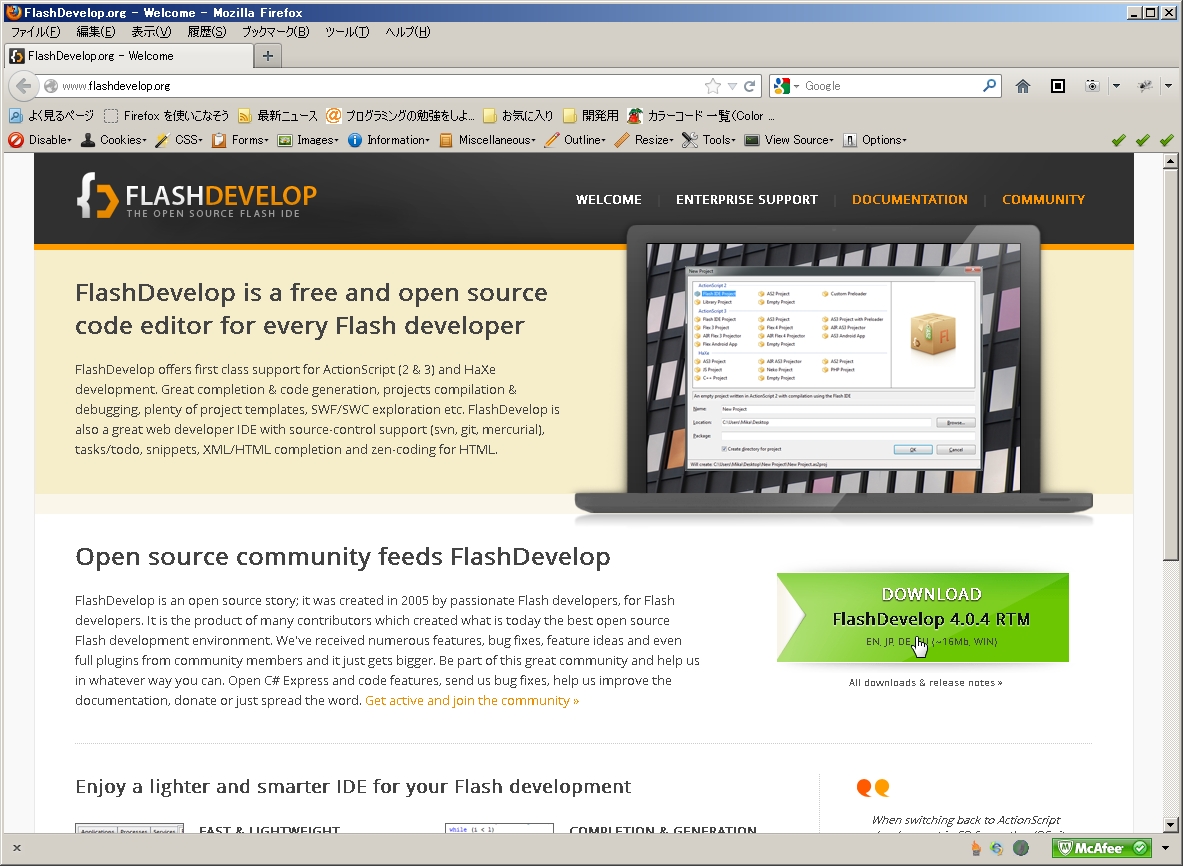Click the Google search input field

pos(890,86)
